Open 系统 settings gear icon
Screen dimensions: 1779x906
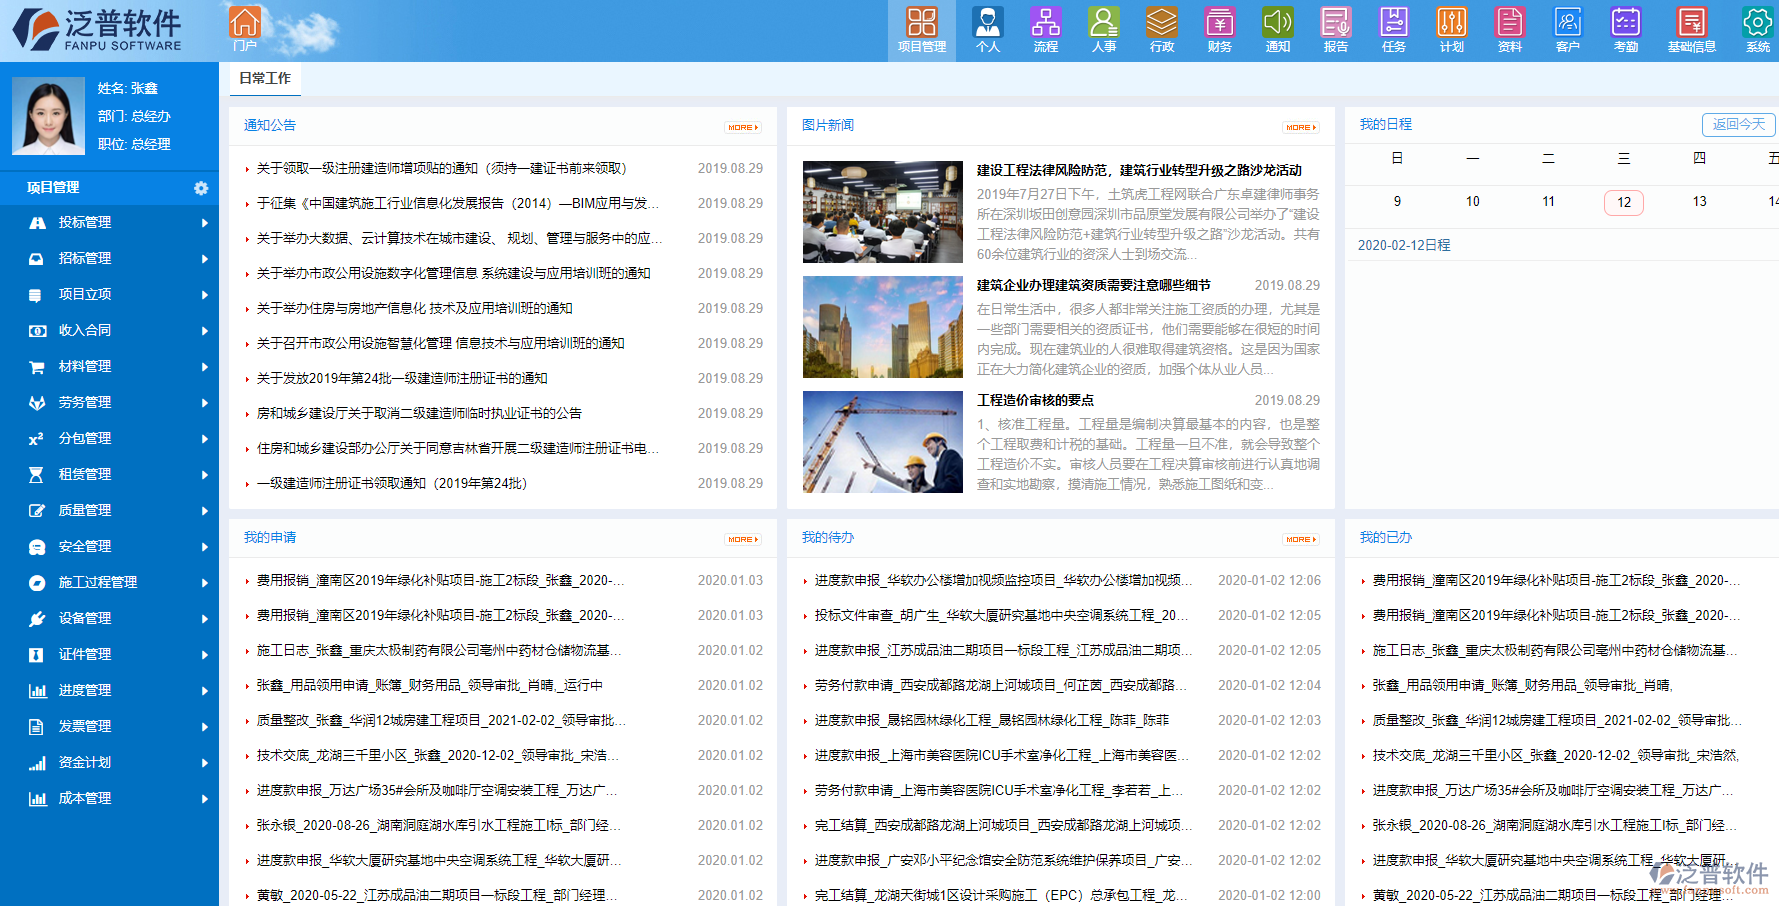(1758, 30)
